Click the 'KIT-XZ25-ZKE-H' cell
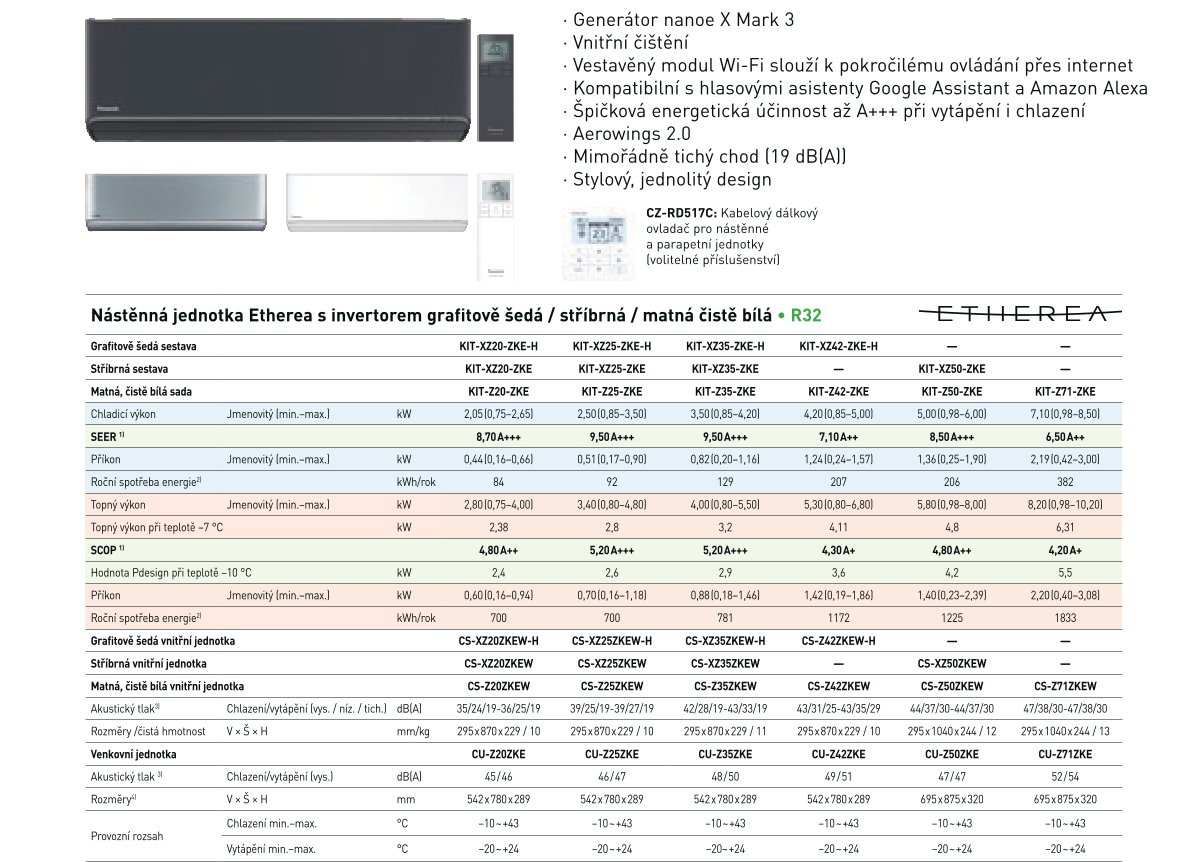Screen dimensions: 1187x862 click(612, 346)
